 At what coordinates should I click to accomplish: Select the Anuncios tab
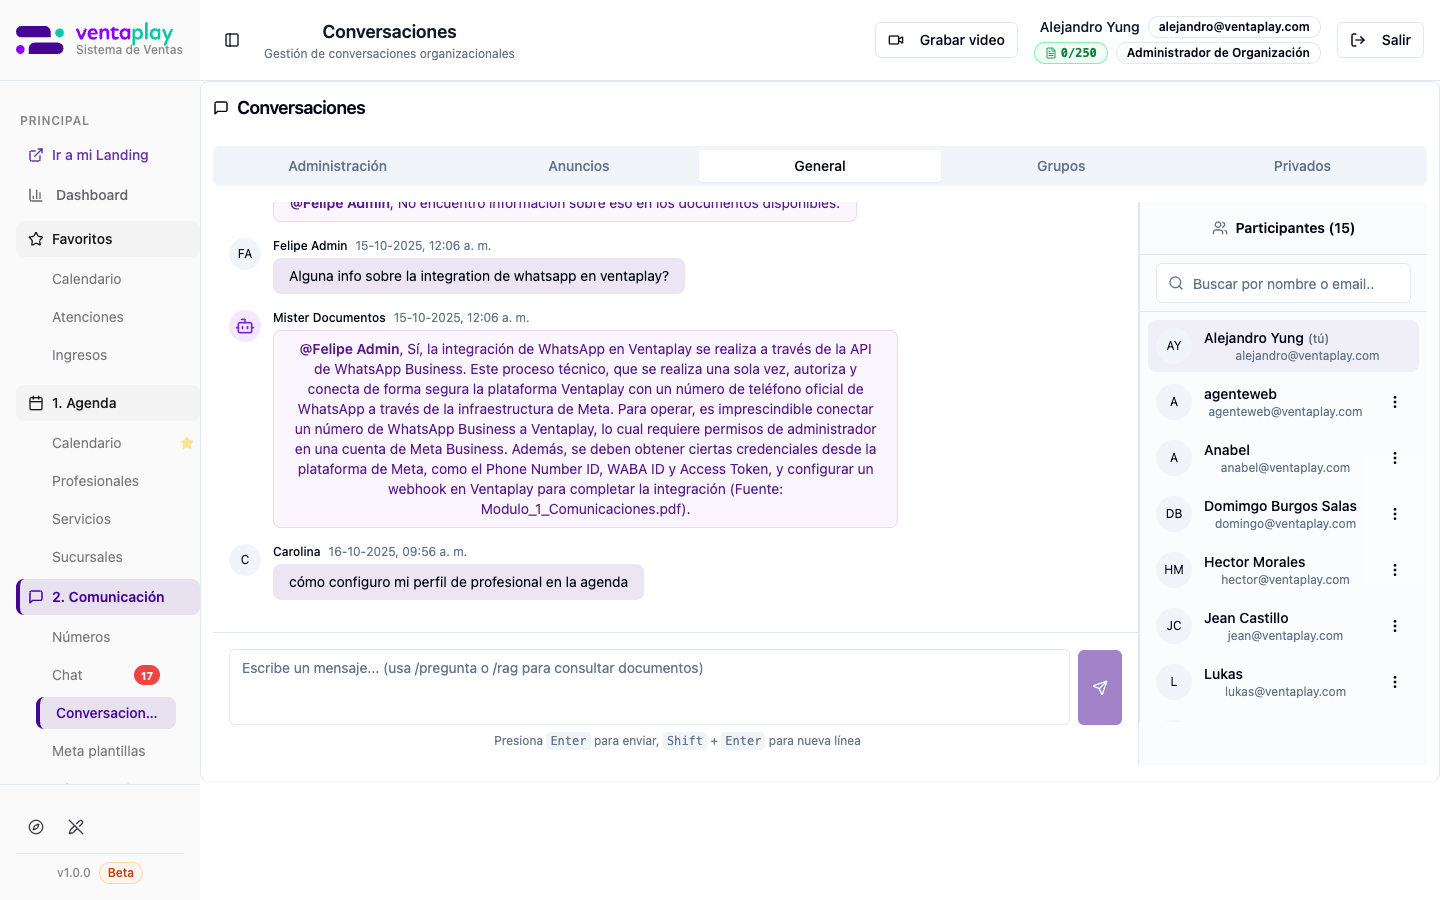click(578, 166)
